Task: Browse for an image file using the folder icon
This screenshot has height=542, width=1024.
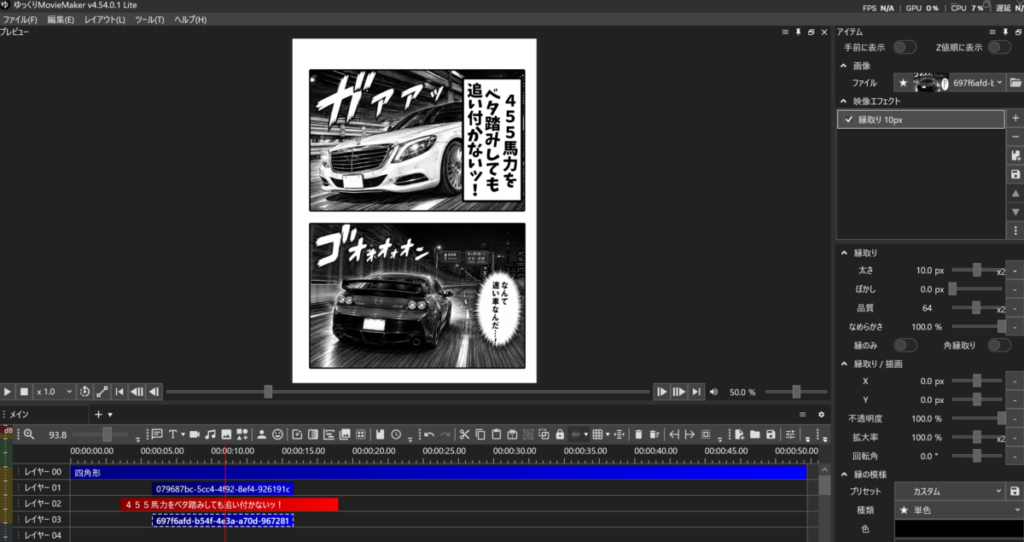Action: pos(1015,83)
